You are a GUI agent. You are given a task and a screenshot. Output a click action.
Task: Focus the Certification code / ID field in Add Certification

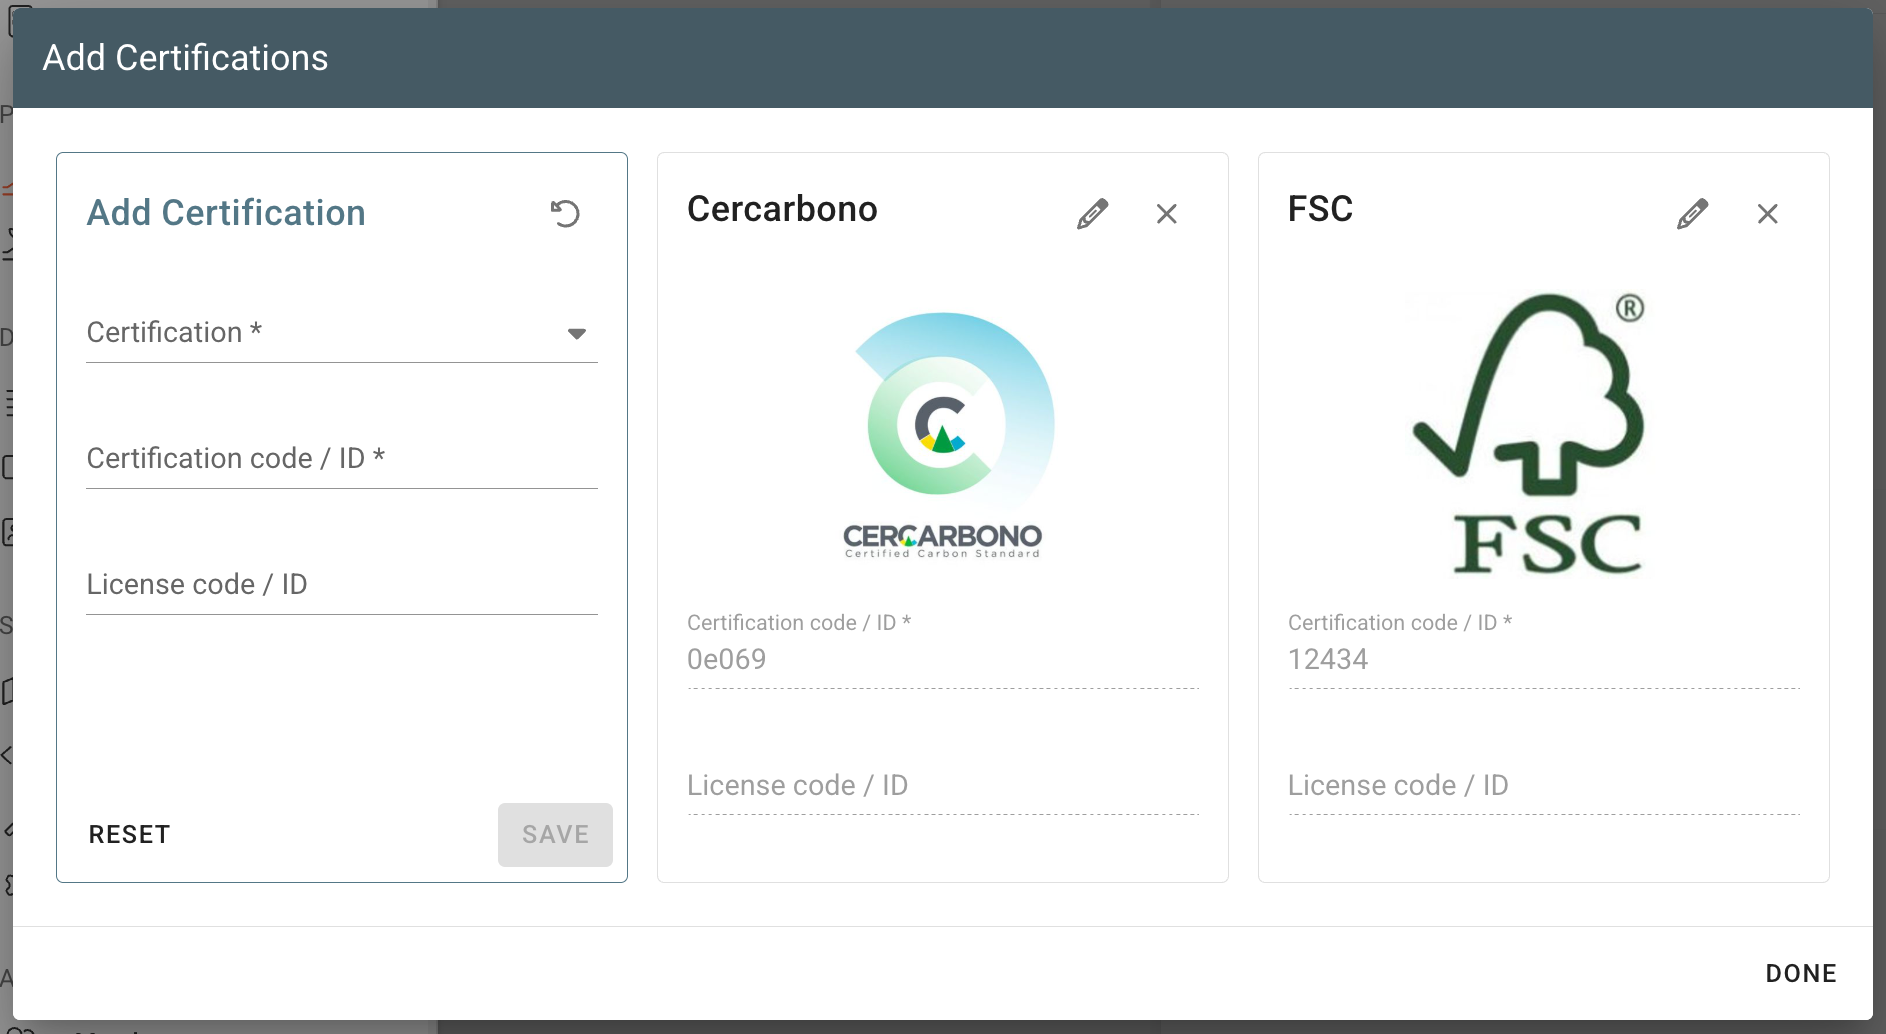[342, 459]
